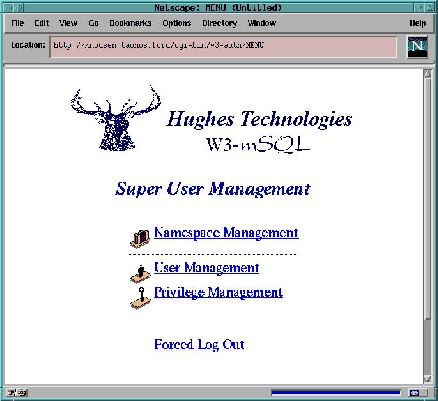Click the scrollbar down arrow
The image size is (438, 401).
pos(427,379)
